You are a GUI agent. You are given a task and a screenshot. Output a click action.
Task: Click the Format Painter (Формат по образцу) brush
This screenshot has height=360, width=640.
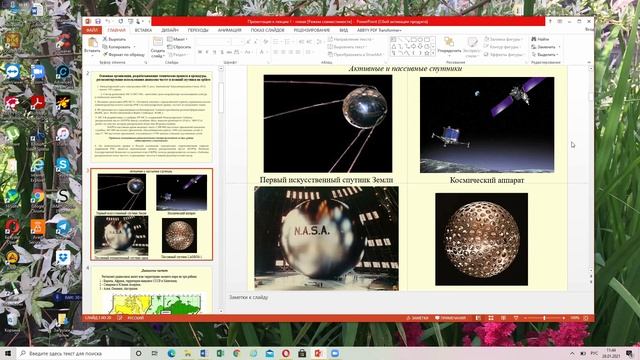click(105, 54)
